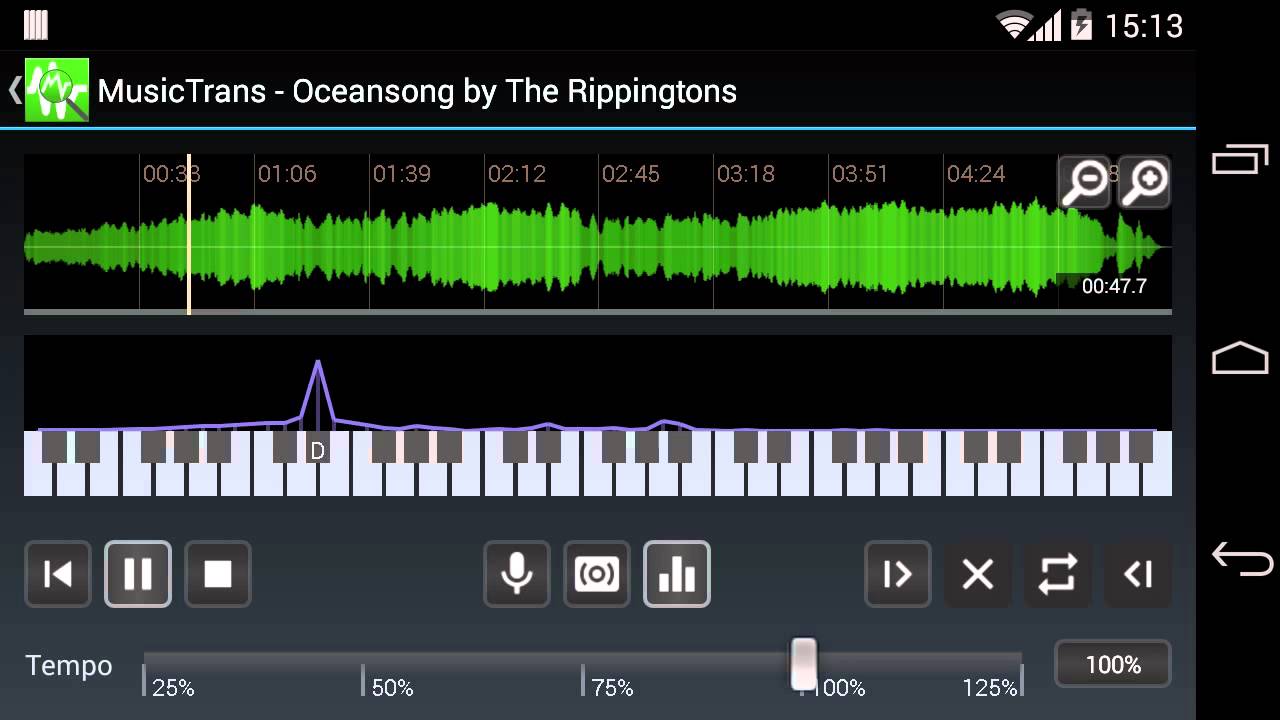
Task: Seek to 01:39 in the waveform
Action: pyautogui.click(x=402, y=174)
